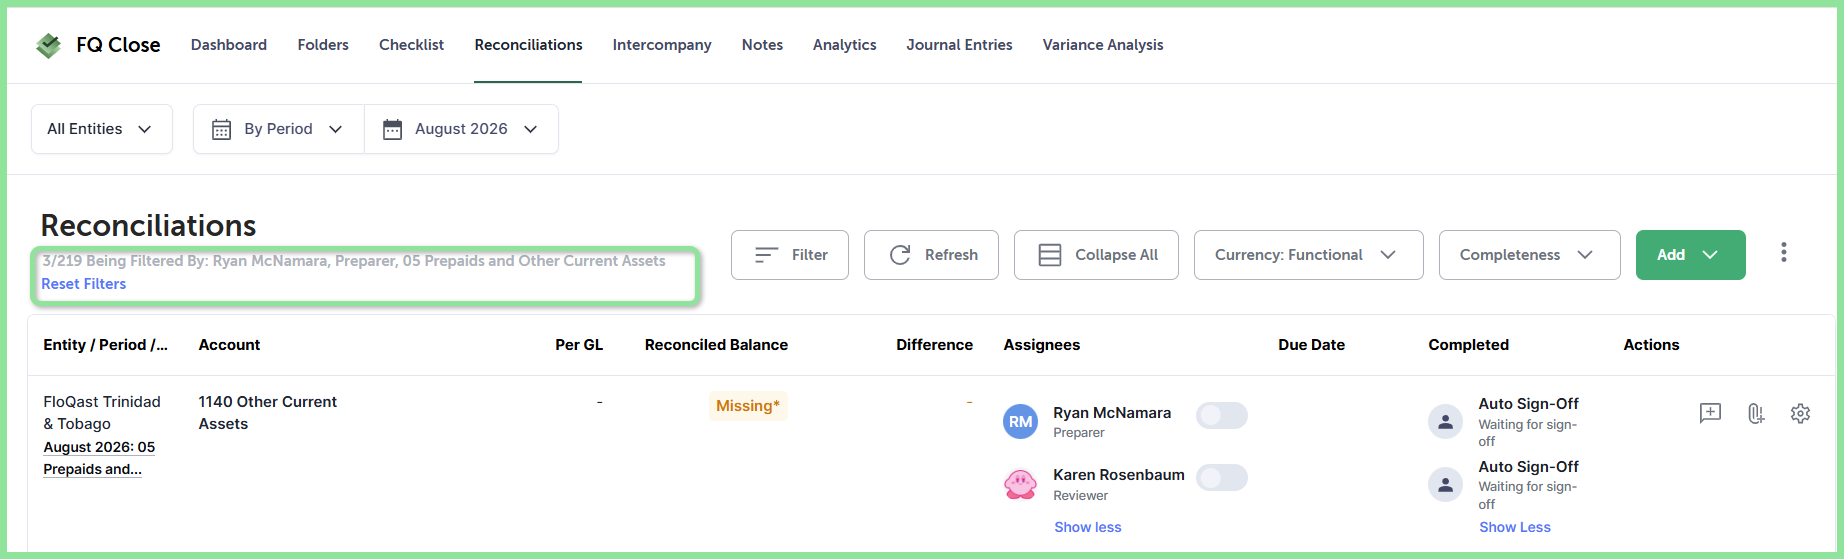1844x559 pixels.
Task: Go to the Checklist tab
Action: pyautogui.click(x=411, y=45)
